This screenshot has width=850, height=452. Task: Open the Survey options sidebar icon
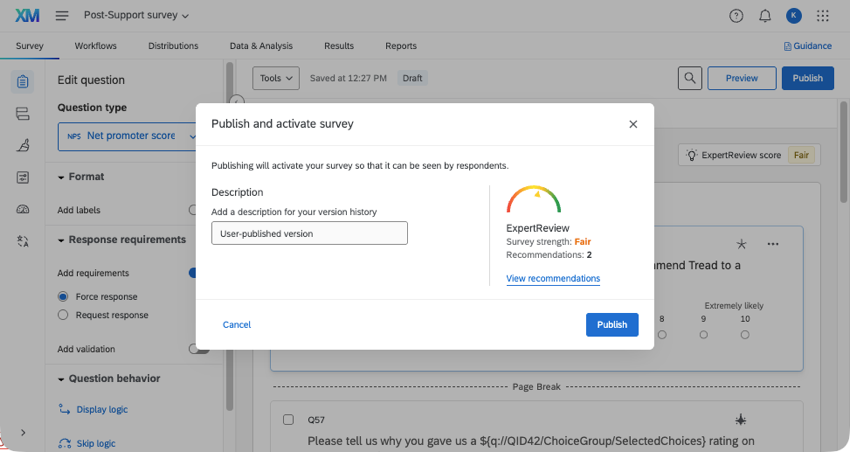click(22, 177)
